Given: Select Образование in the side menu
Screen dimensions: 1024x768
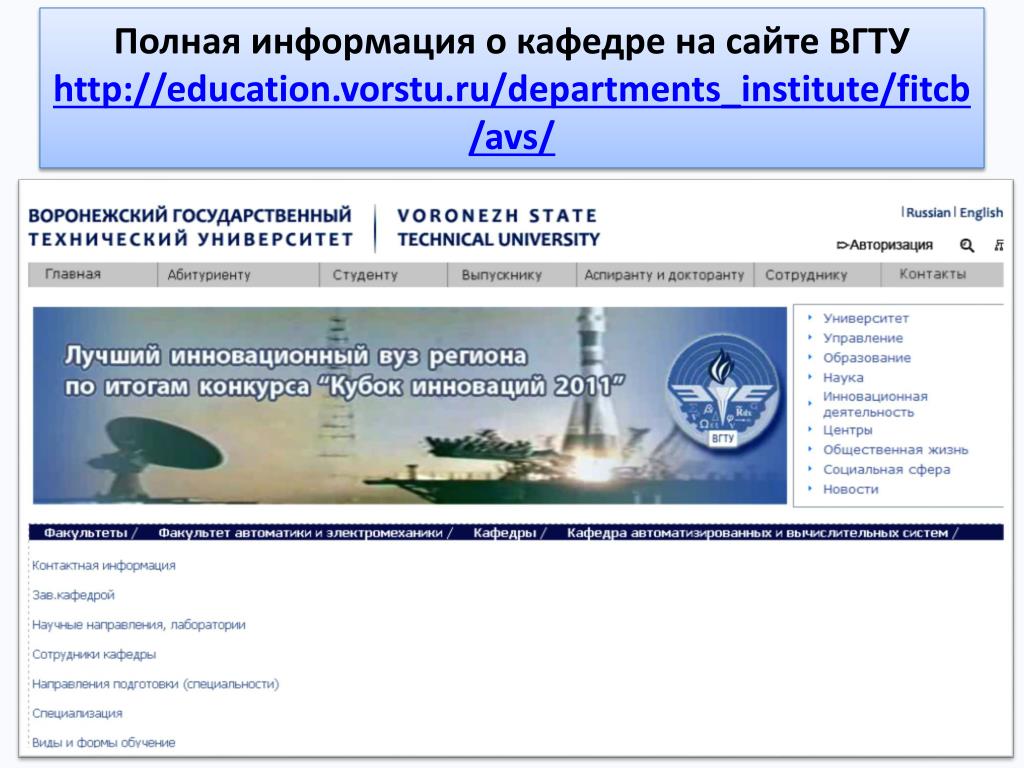Looking at the screenshot, I should coord(867,357).
